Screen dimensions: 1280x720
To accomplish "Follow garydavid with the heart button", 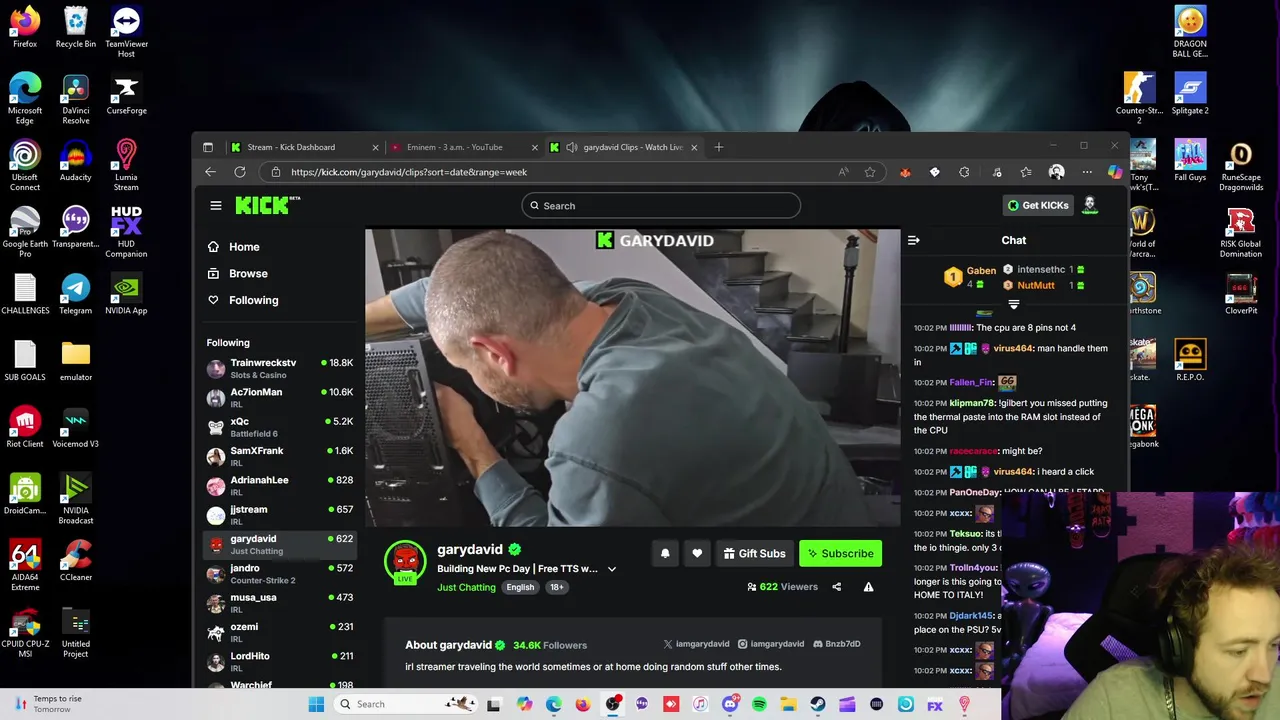I will point(697,553).
